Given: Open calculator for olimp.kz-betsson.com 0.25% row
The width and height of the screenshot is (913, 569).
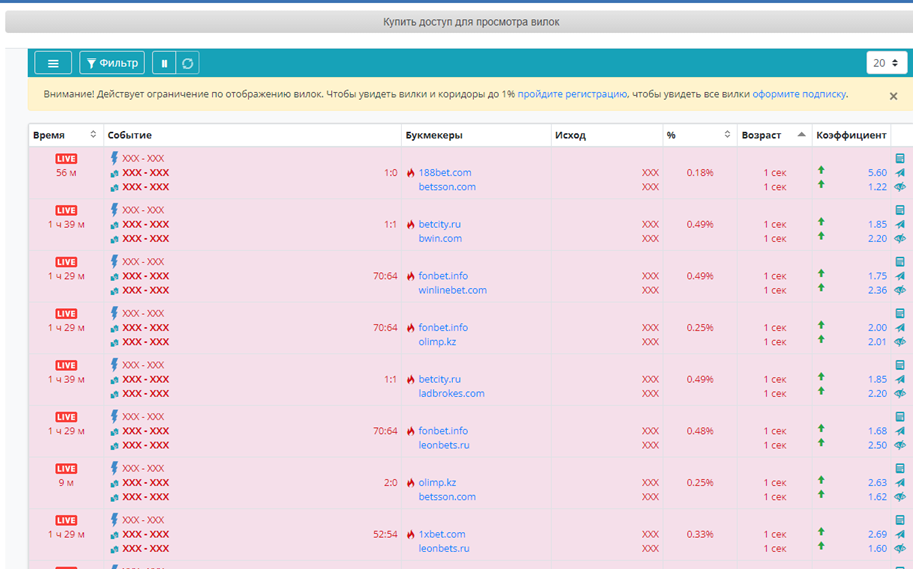Looking at the screenshot, I should click(900, 468).
